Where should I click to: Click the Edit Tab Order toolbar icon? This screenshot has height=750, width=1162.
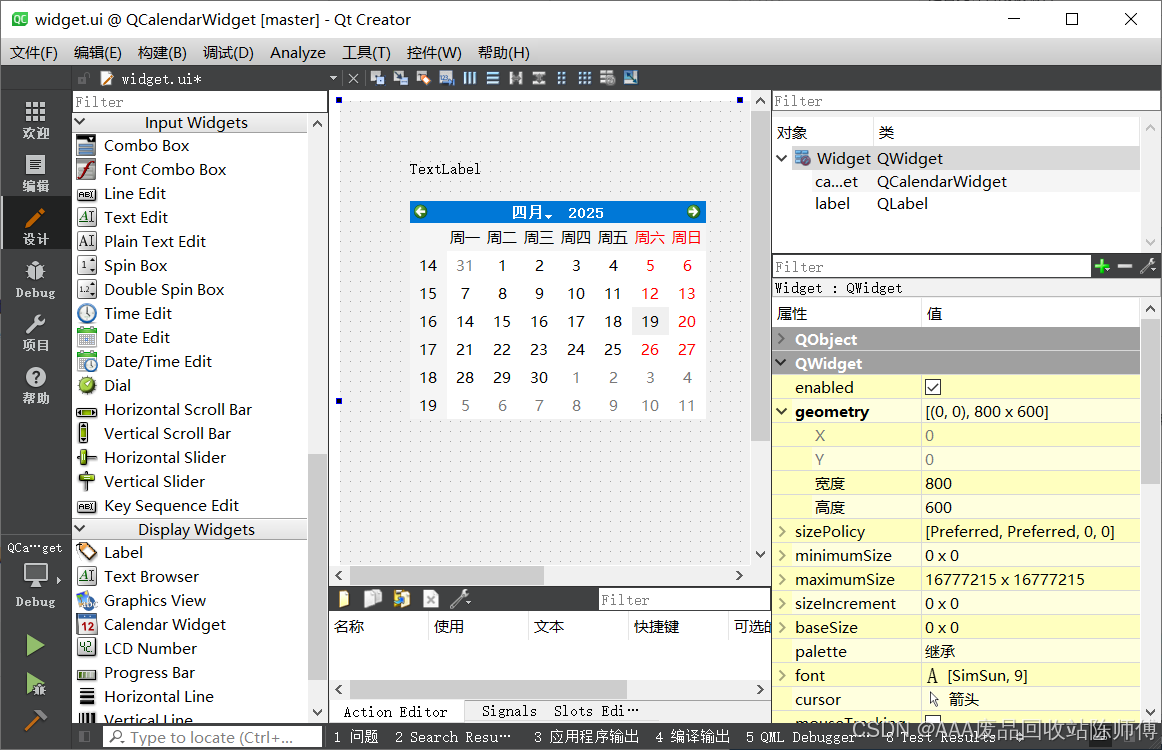click(445, 77)
